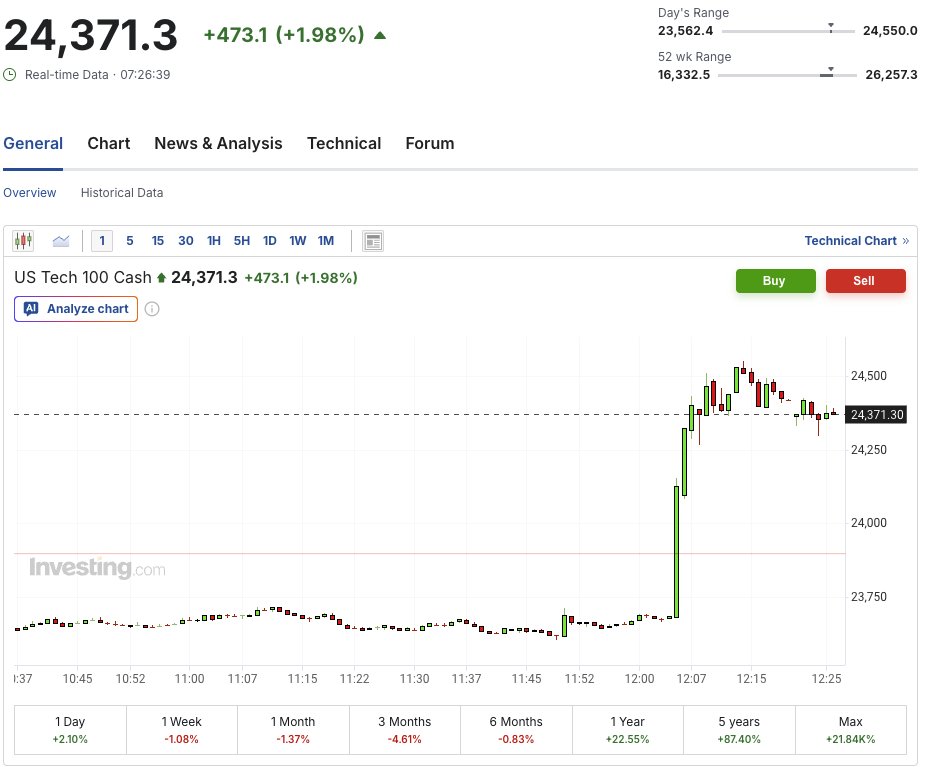Image resolution: width=927 pixels, height=767 pixels.
Task: Click the red Sell button
Action: point(866,281)
